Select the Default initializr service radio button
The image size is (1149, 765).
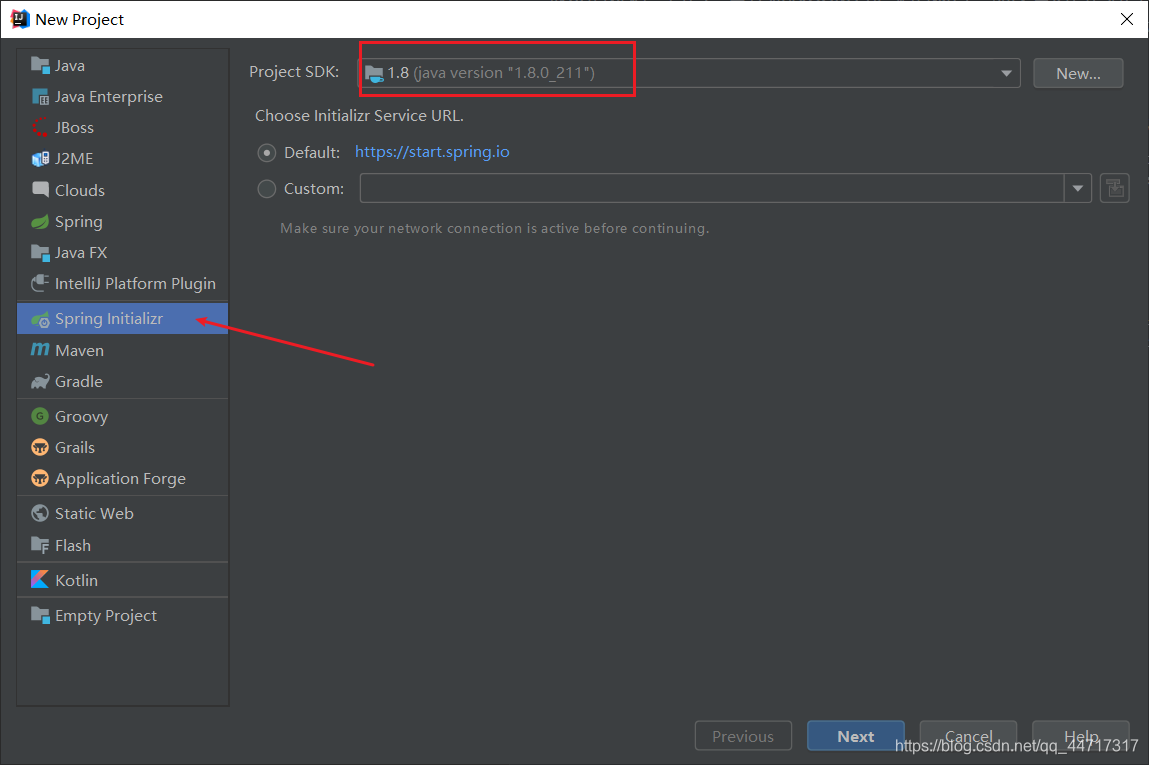coord(266,151)
